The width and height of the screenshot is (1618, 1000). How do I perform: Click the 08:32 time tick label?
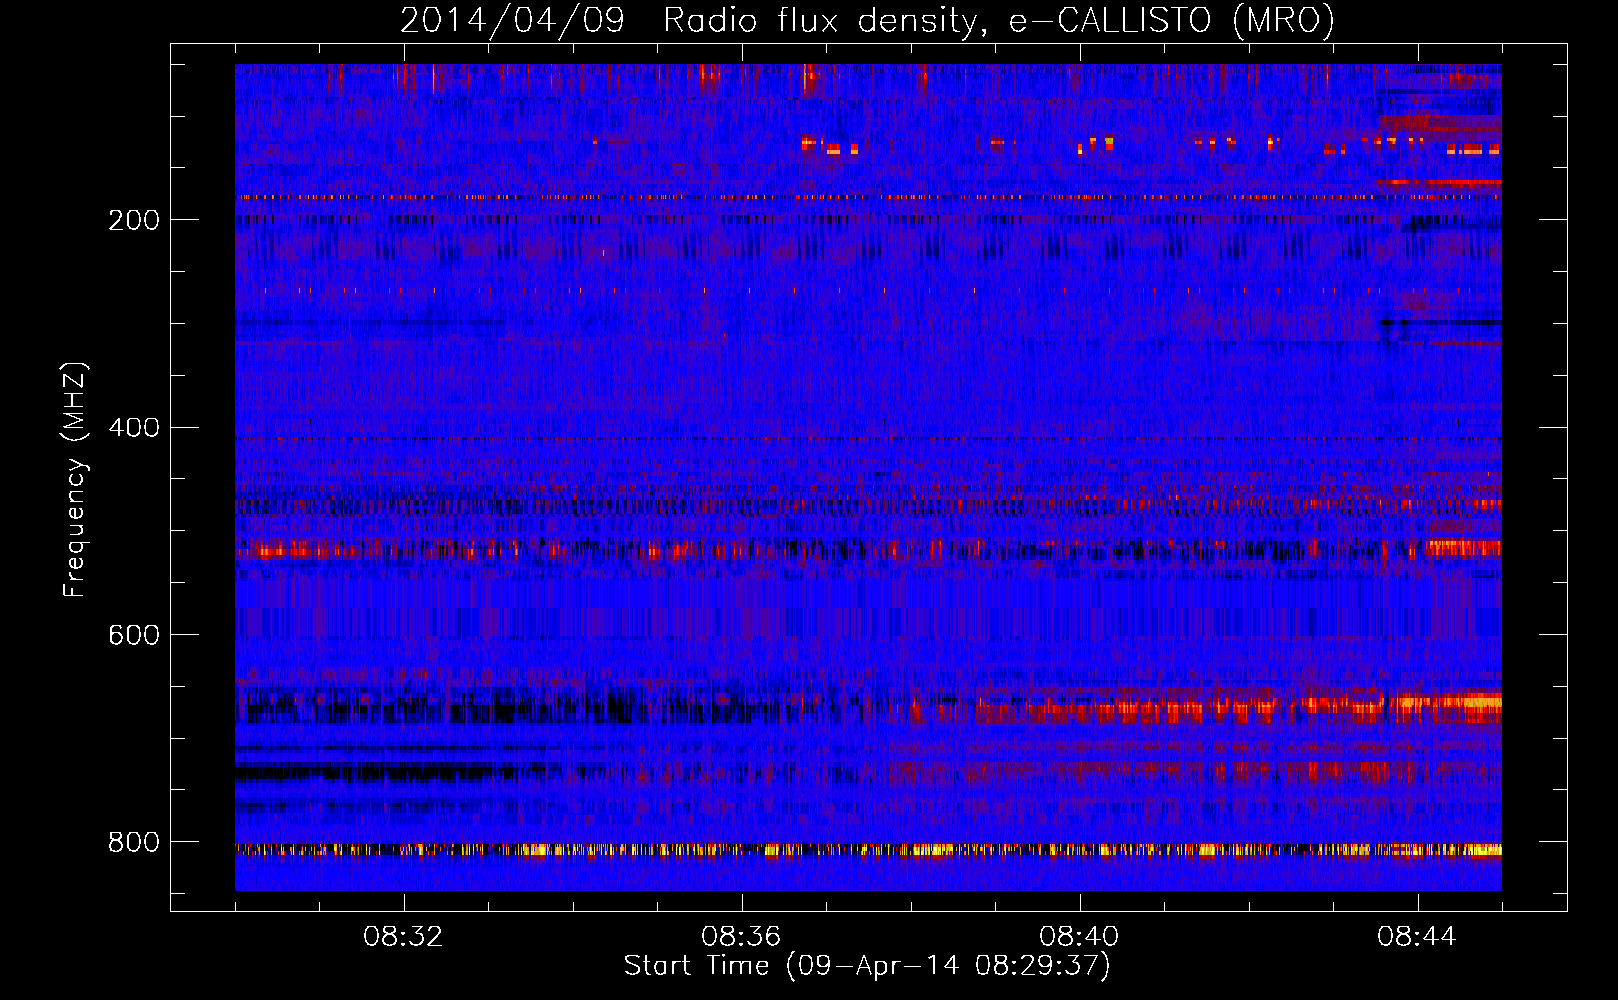pyautogui.click(x=403, y=937)
